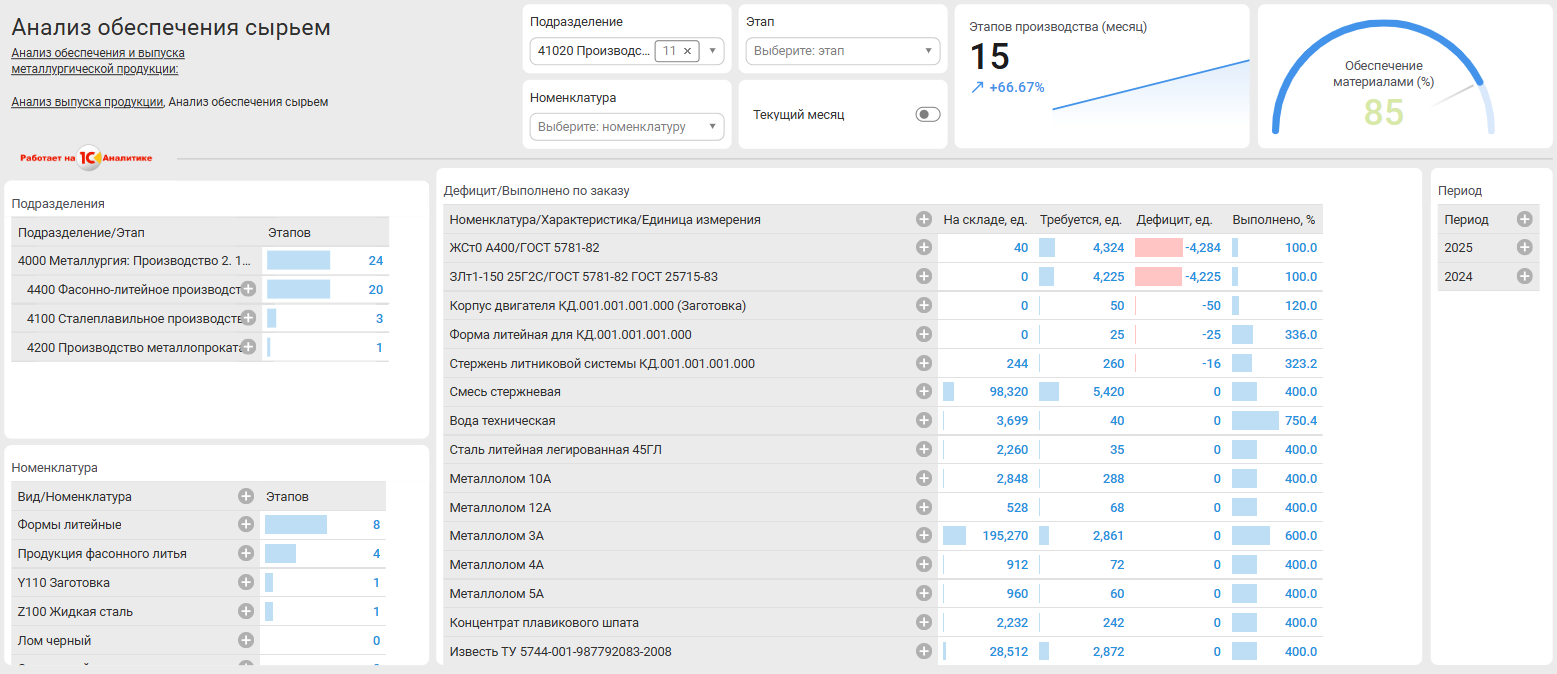
Task: Open the Номенклатура selection dropdown
Action: click(x=626, y=127)
